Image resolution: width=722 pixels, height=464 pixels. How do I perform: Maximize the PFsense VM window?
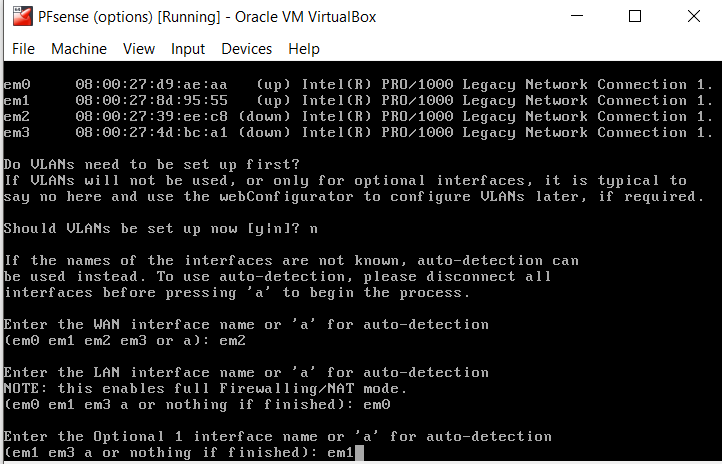[x=635, y=16]
